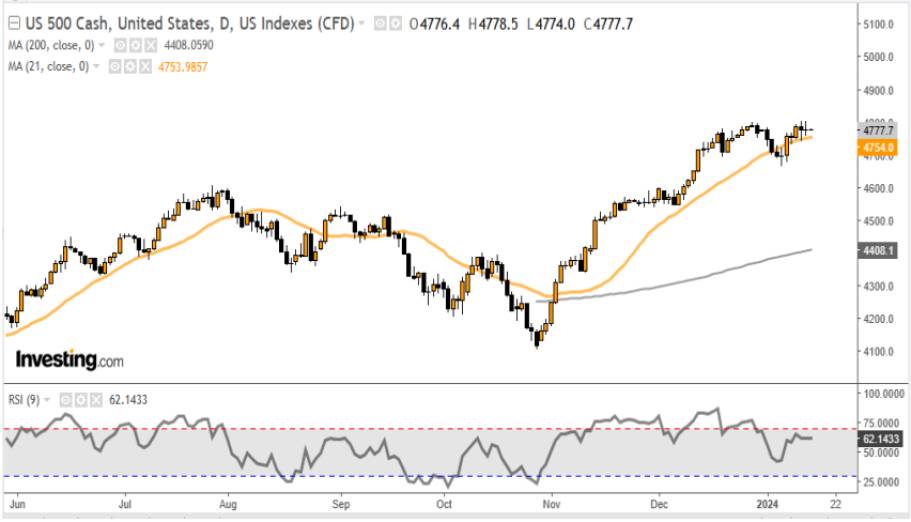Open MA 21 indicator settings gear

coord(129,66)
